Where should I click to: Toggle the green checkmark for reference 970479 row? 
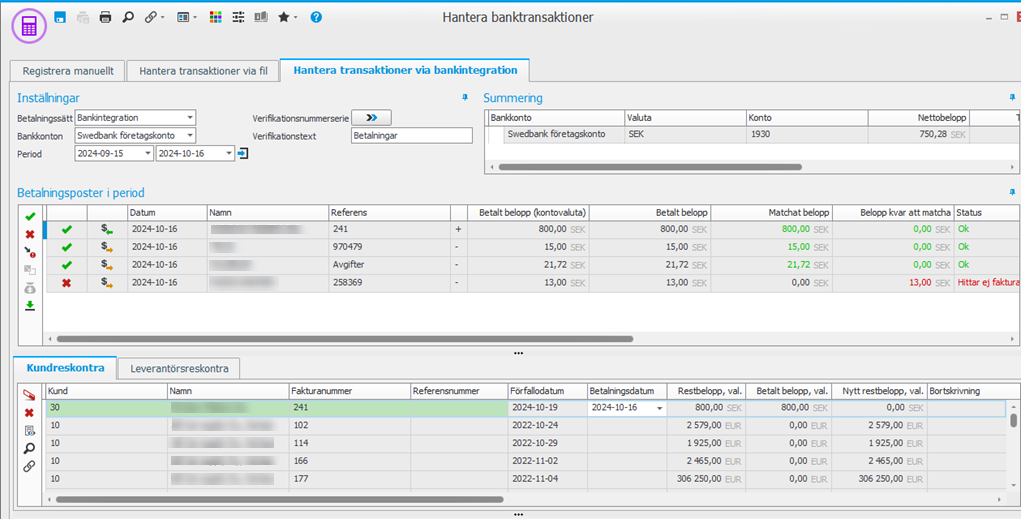66,247
